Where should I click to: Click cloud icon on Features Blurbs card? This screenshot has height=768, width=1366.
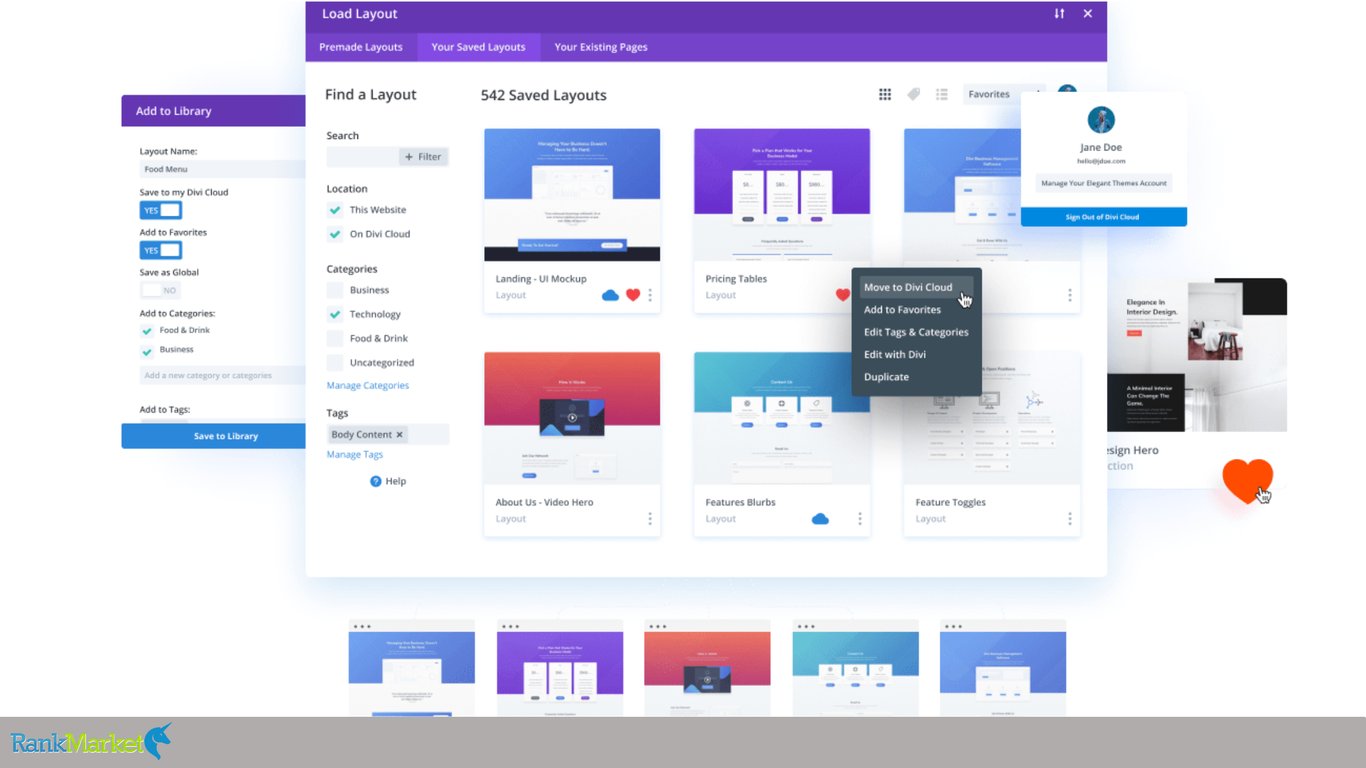[x=820, y=519]
